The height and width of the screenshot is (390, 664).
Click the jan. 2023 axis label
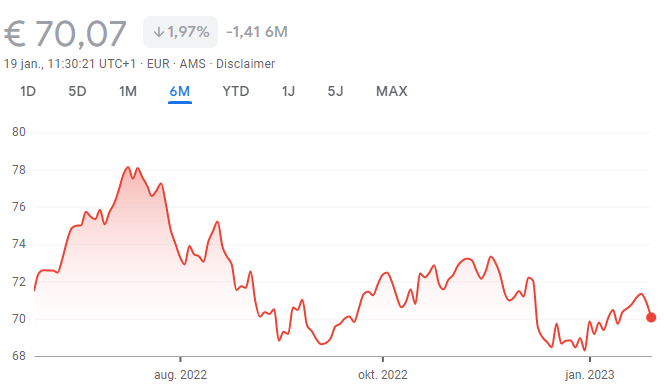pos(589,375)
